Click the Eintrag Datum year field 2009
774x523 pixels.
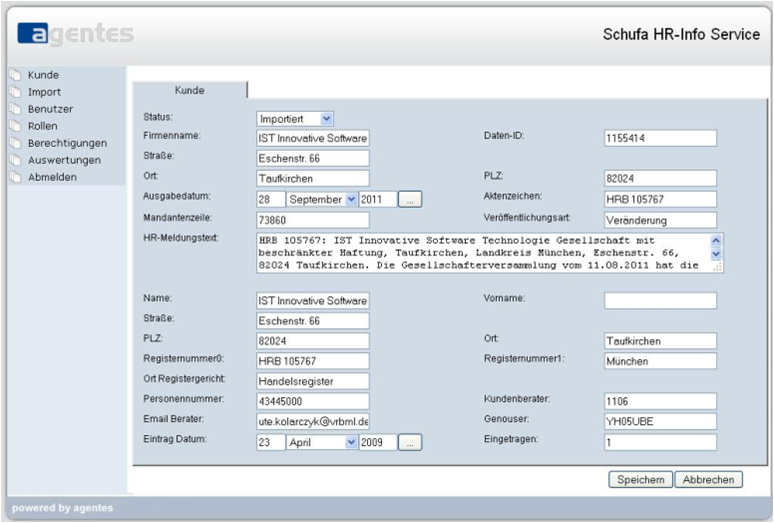(378, 442)
